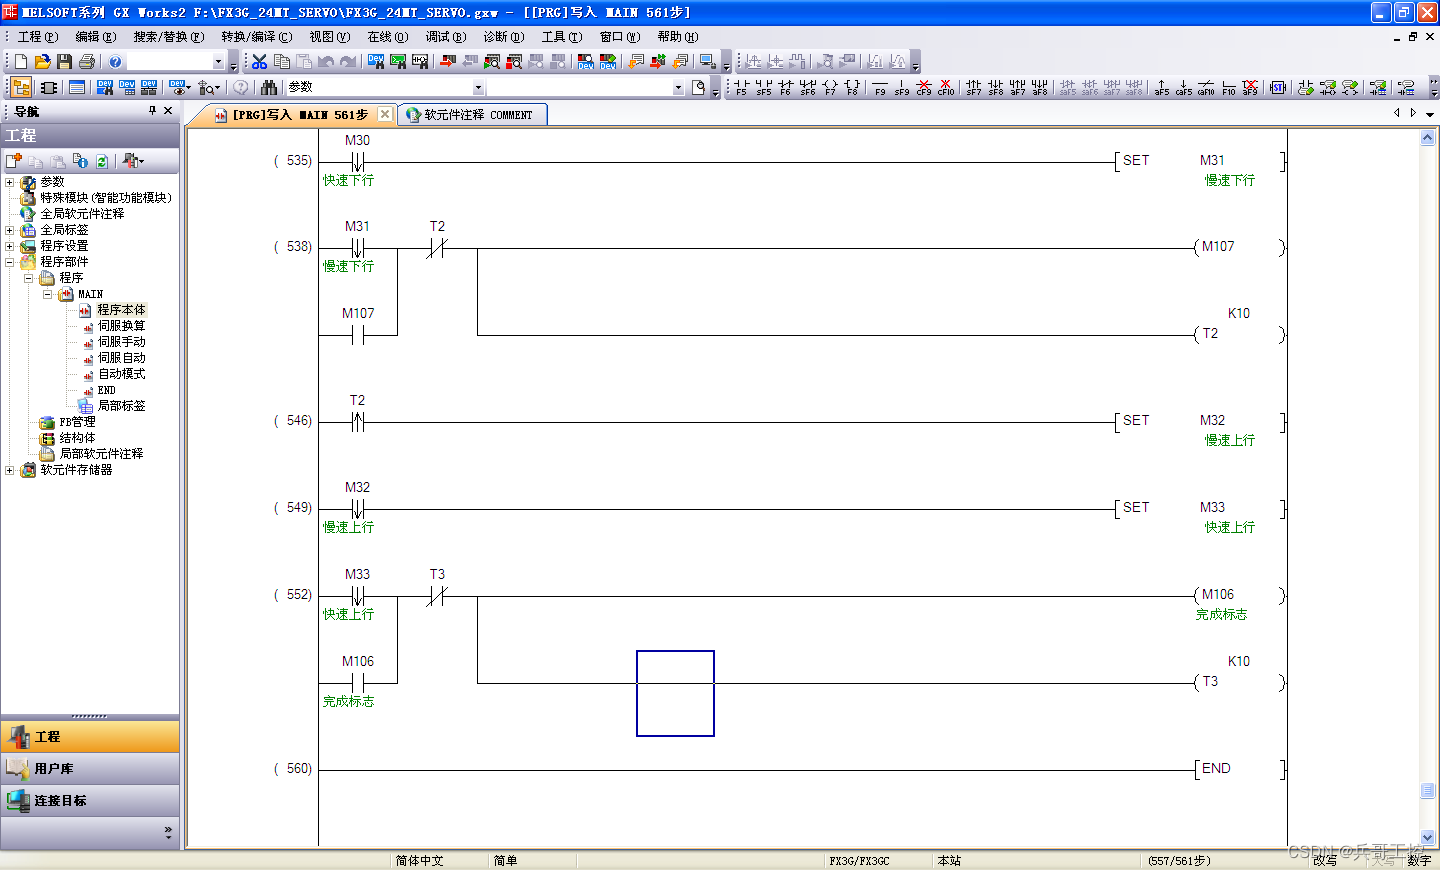Viewport: 1440px width, 870px height.
Task: Expand the 软元件存储器 tree node
Action: [x=10, y=470]
